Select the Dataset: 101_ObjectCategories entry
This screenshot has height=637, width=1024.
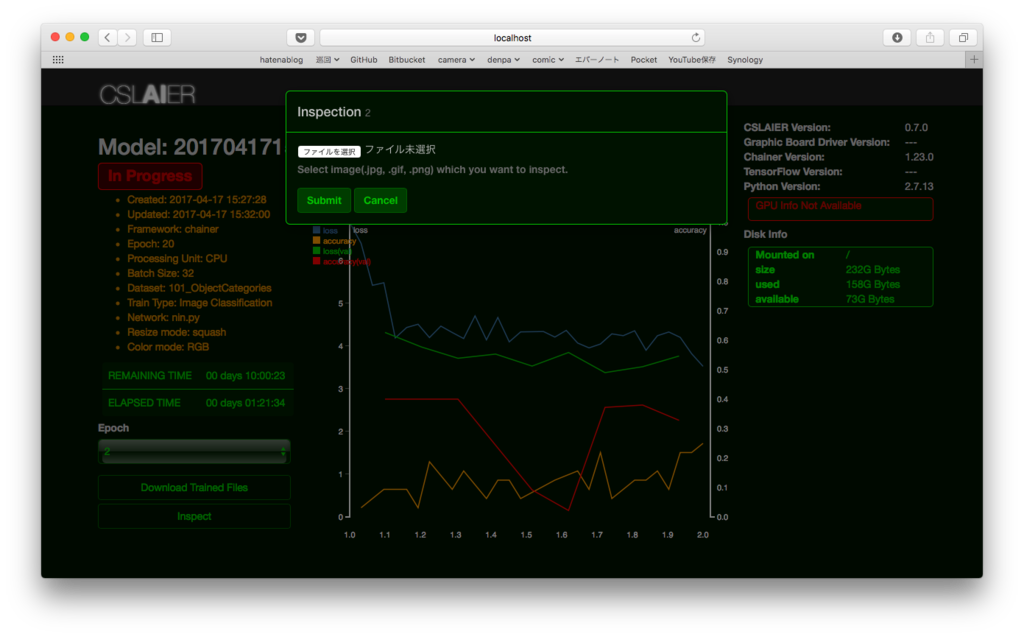(199, 288)
